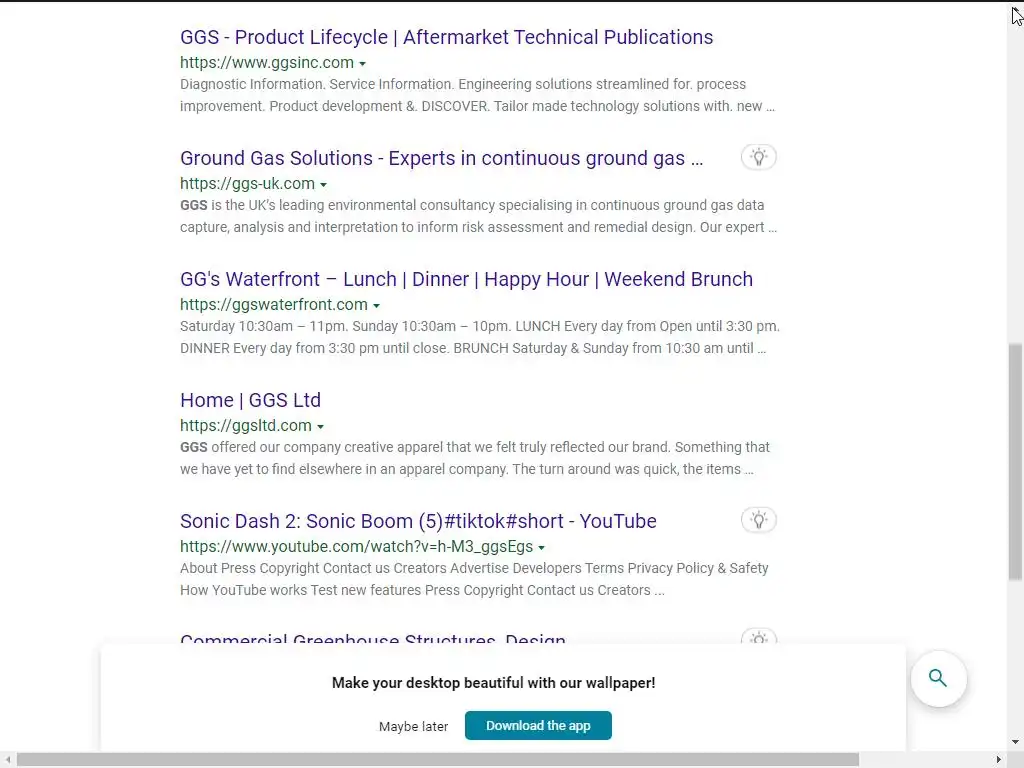Dismiss wallpaper prompt with Maybe later
The height and width of the screenshot is (768, 1024).
(413, 726)
